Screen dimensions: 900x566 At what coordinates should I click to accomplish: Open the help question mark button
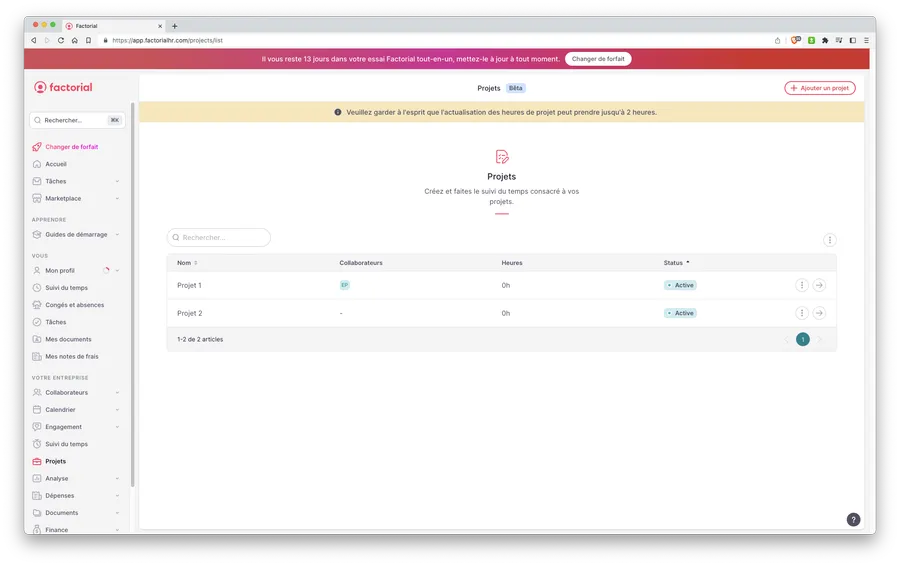[x=854, y=520]
